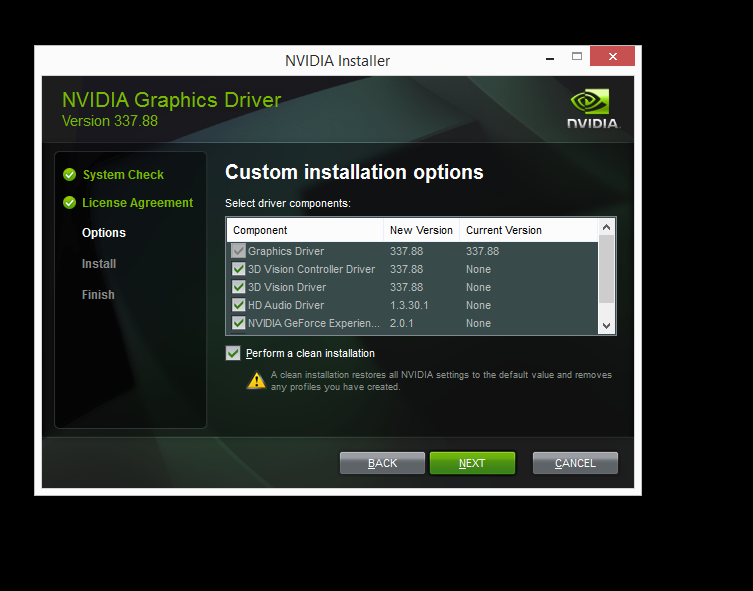Uncheck the HD Audio Driver checkbox
The image size is (753, 591).
[x=238, y=305]
